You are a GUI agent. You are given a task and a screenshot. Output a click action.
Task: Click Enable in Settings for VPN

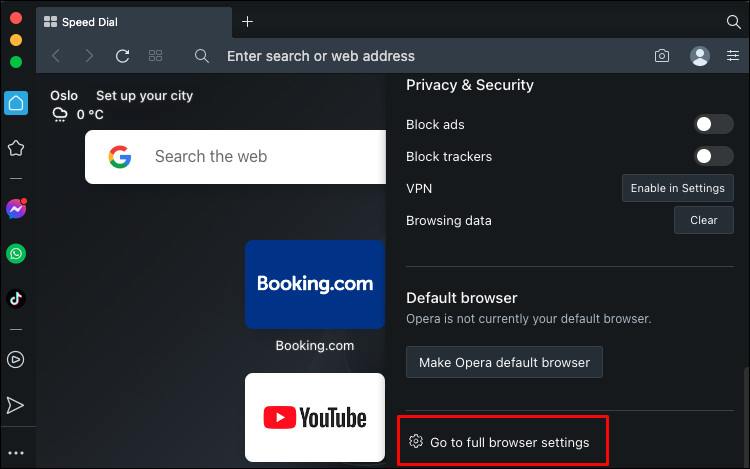point(678,188)
